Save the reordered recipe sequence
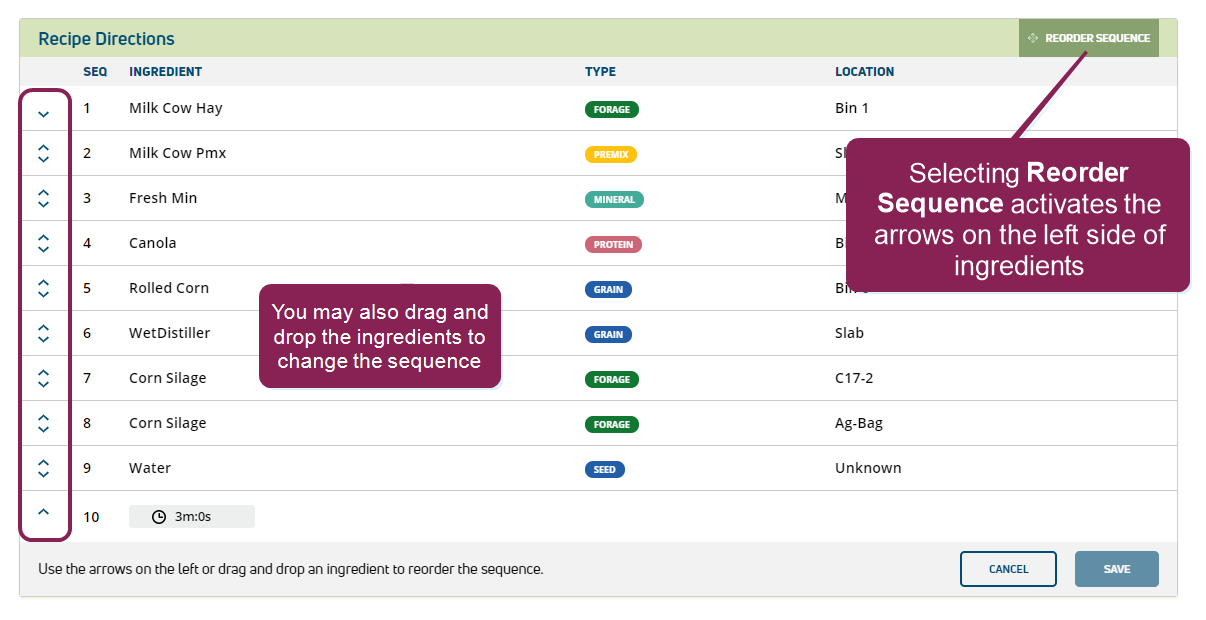Image resolution: width=1206 pixels, height=620 pixels. click(1116, 569)
